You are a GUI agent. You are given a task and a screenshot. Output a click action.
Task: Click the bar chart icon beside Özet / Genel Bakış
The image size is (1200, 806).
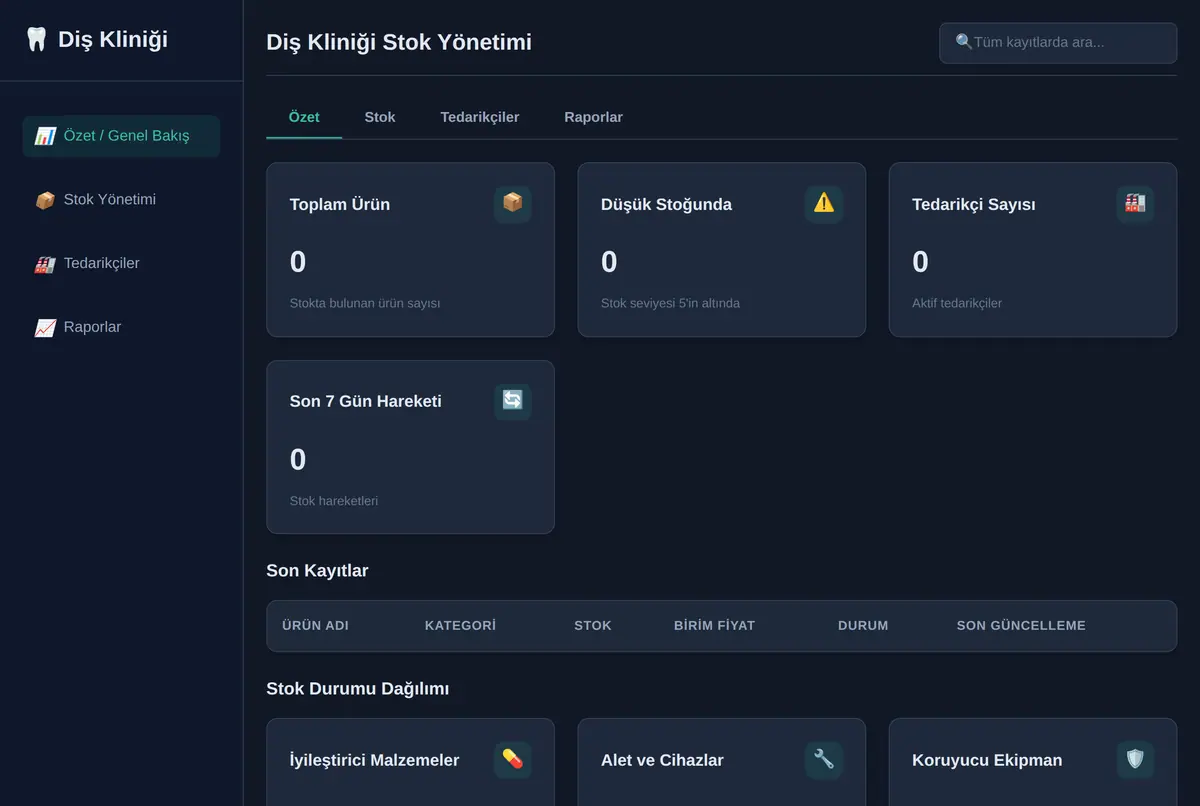point(45,136)
